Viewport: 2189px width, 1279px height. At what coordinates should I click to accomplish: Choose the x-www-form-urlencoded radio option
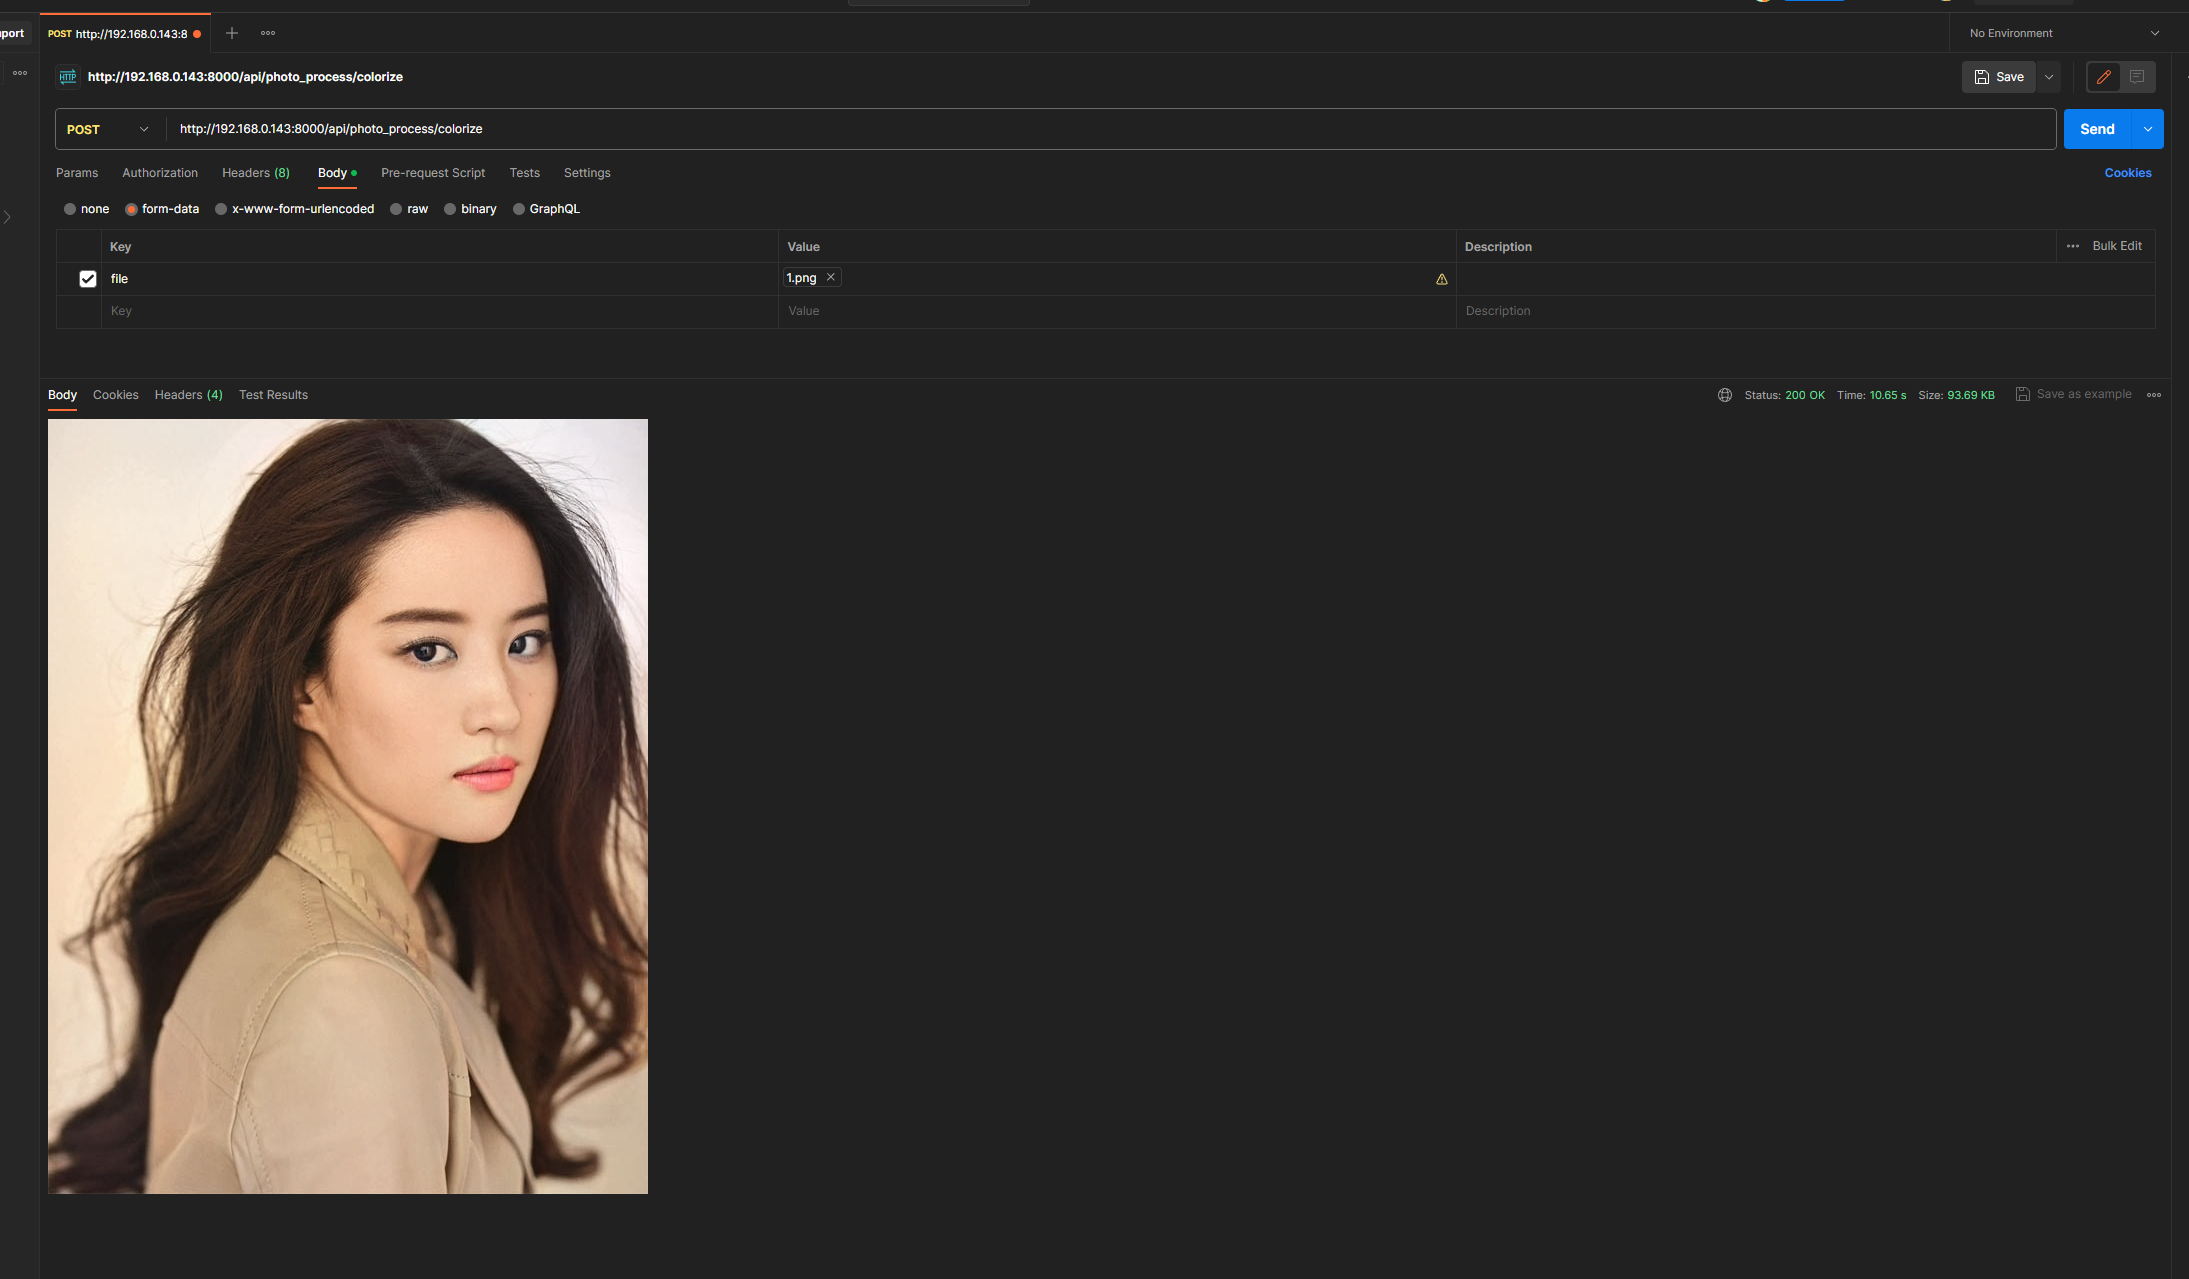click(222, 209)
